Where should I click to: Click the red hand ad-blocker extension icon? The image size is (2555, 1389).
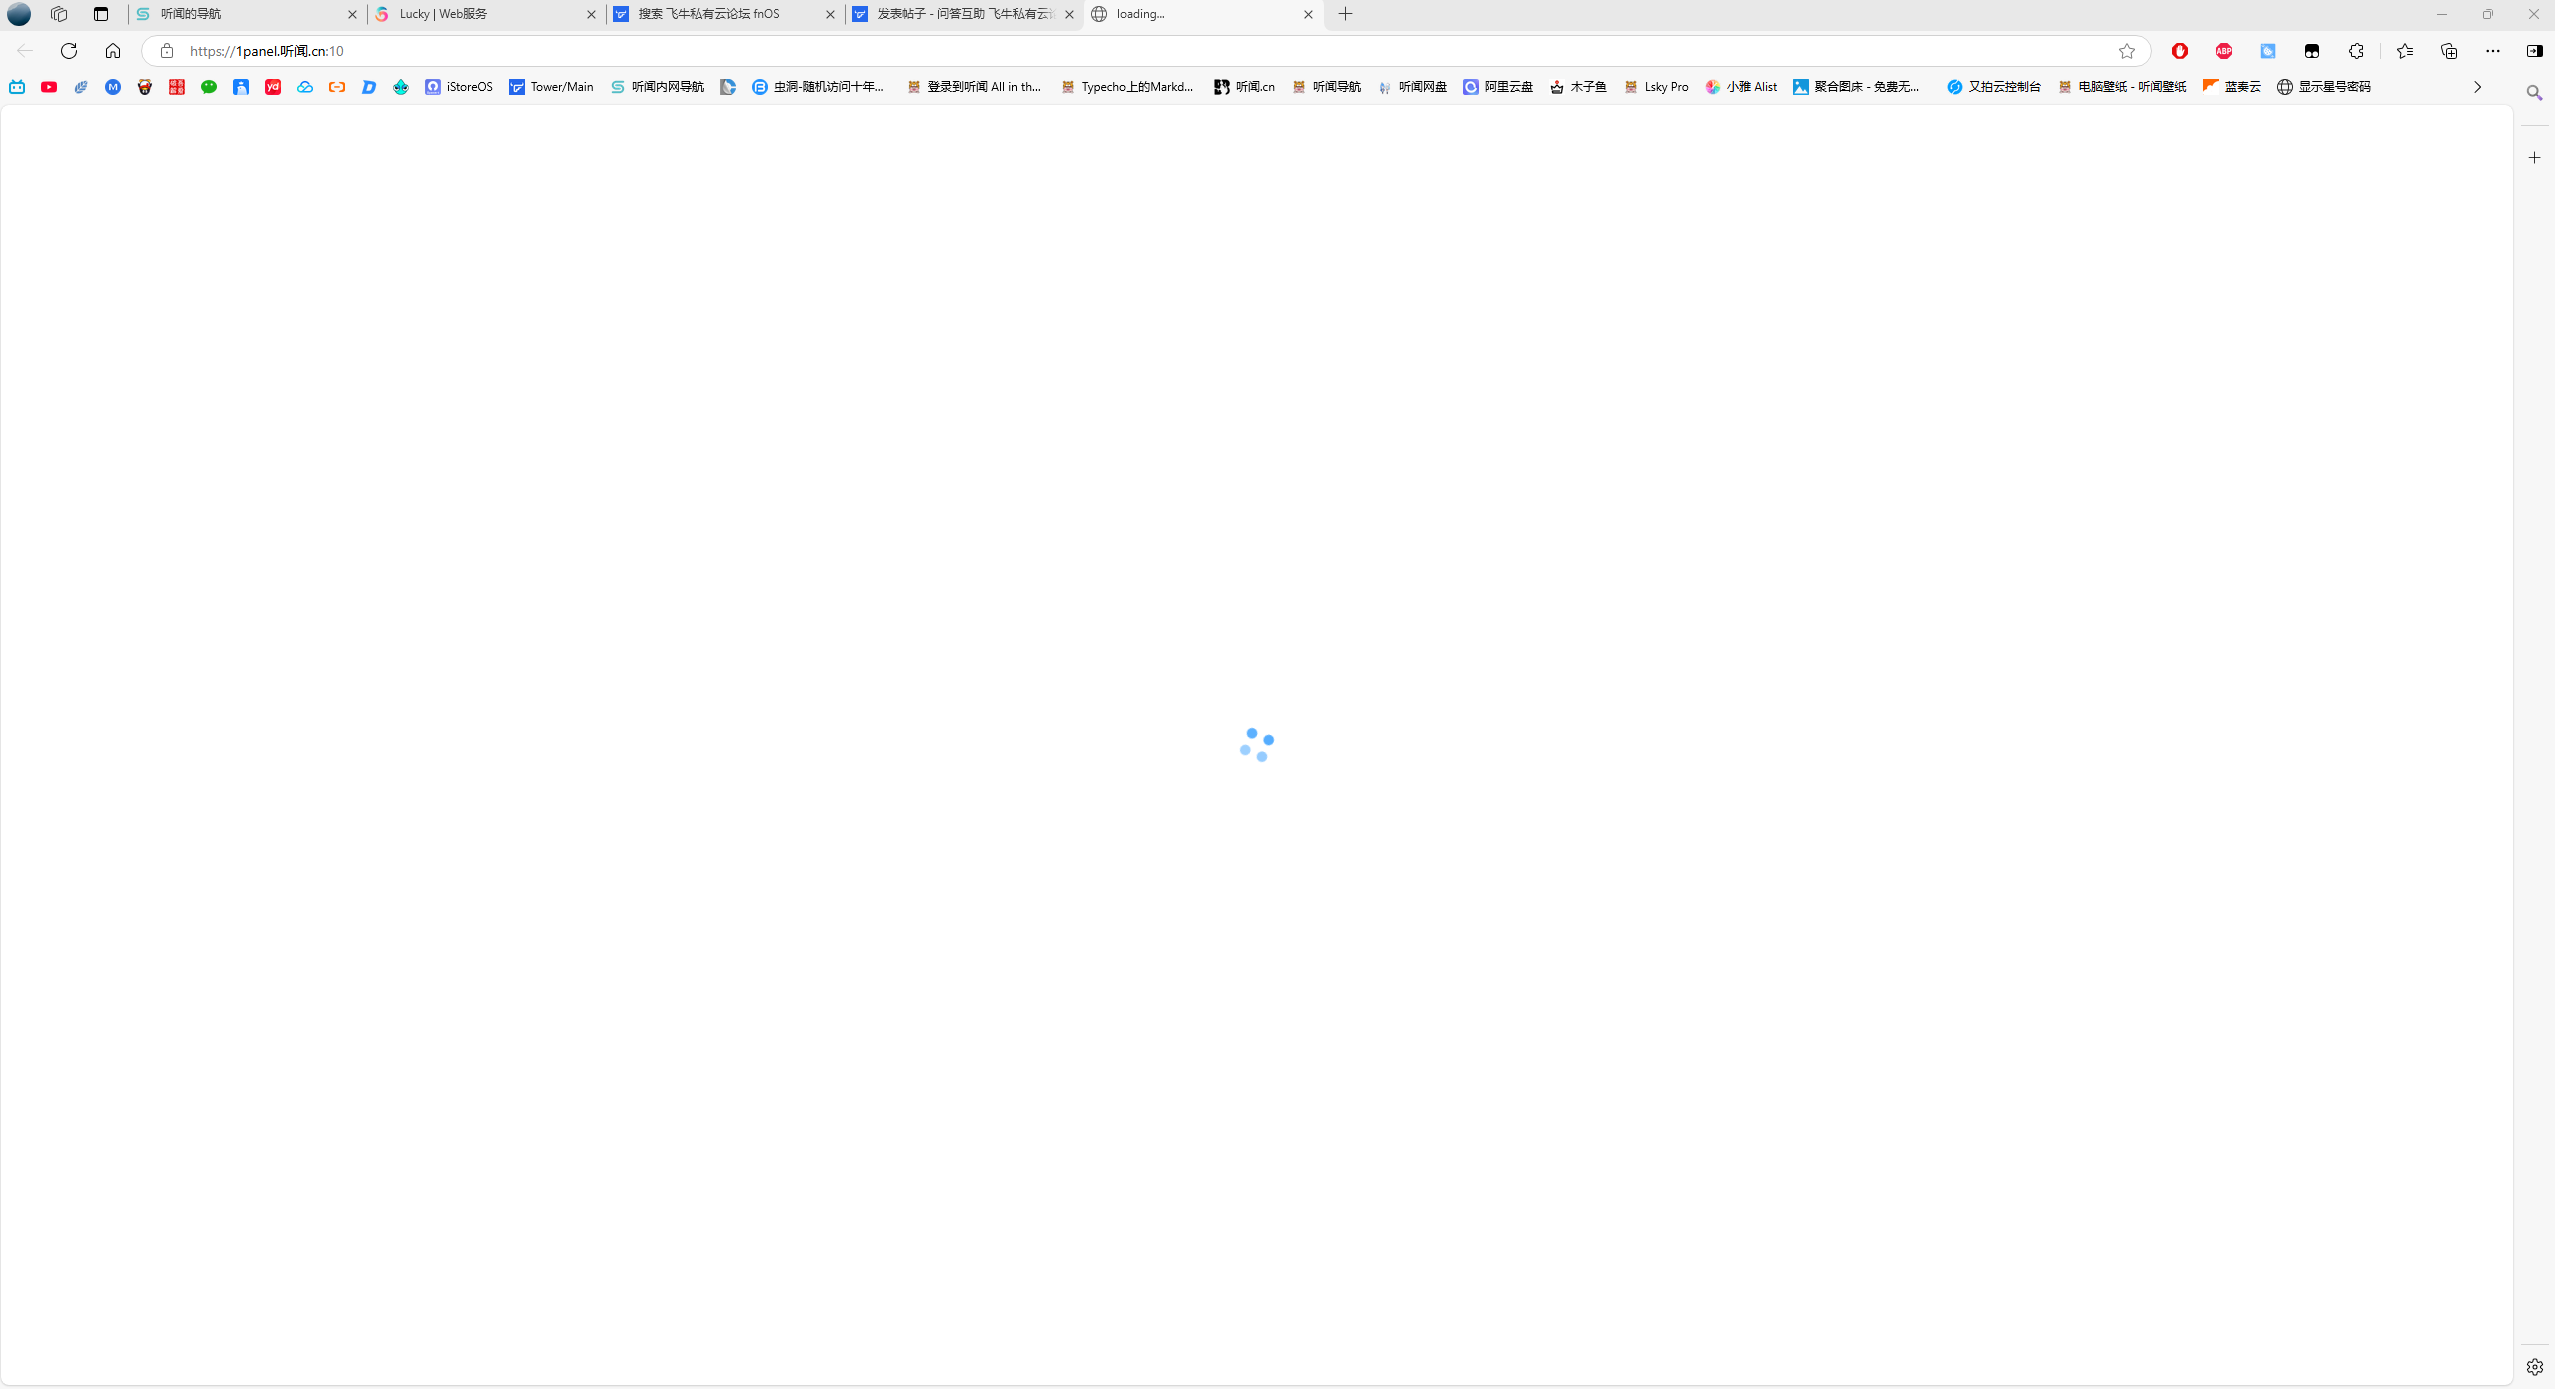point(2180,51)
